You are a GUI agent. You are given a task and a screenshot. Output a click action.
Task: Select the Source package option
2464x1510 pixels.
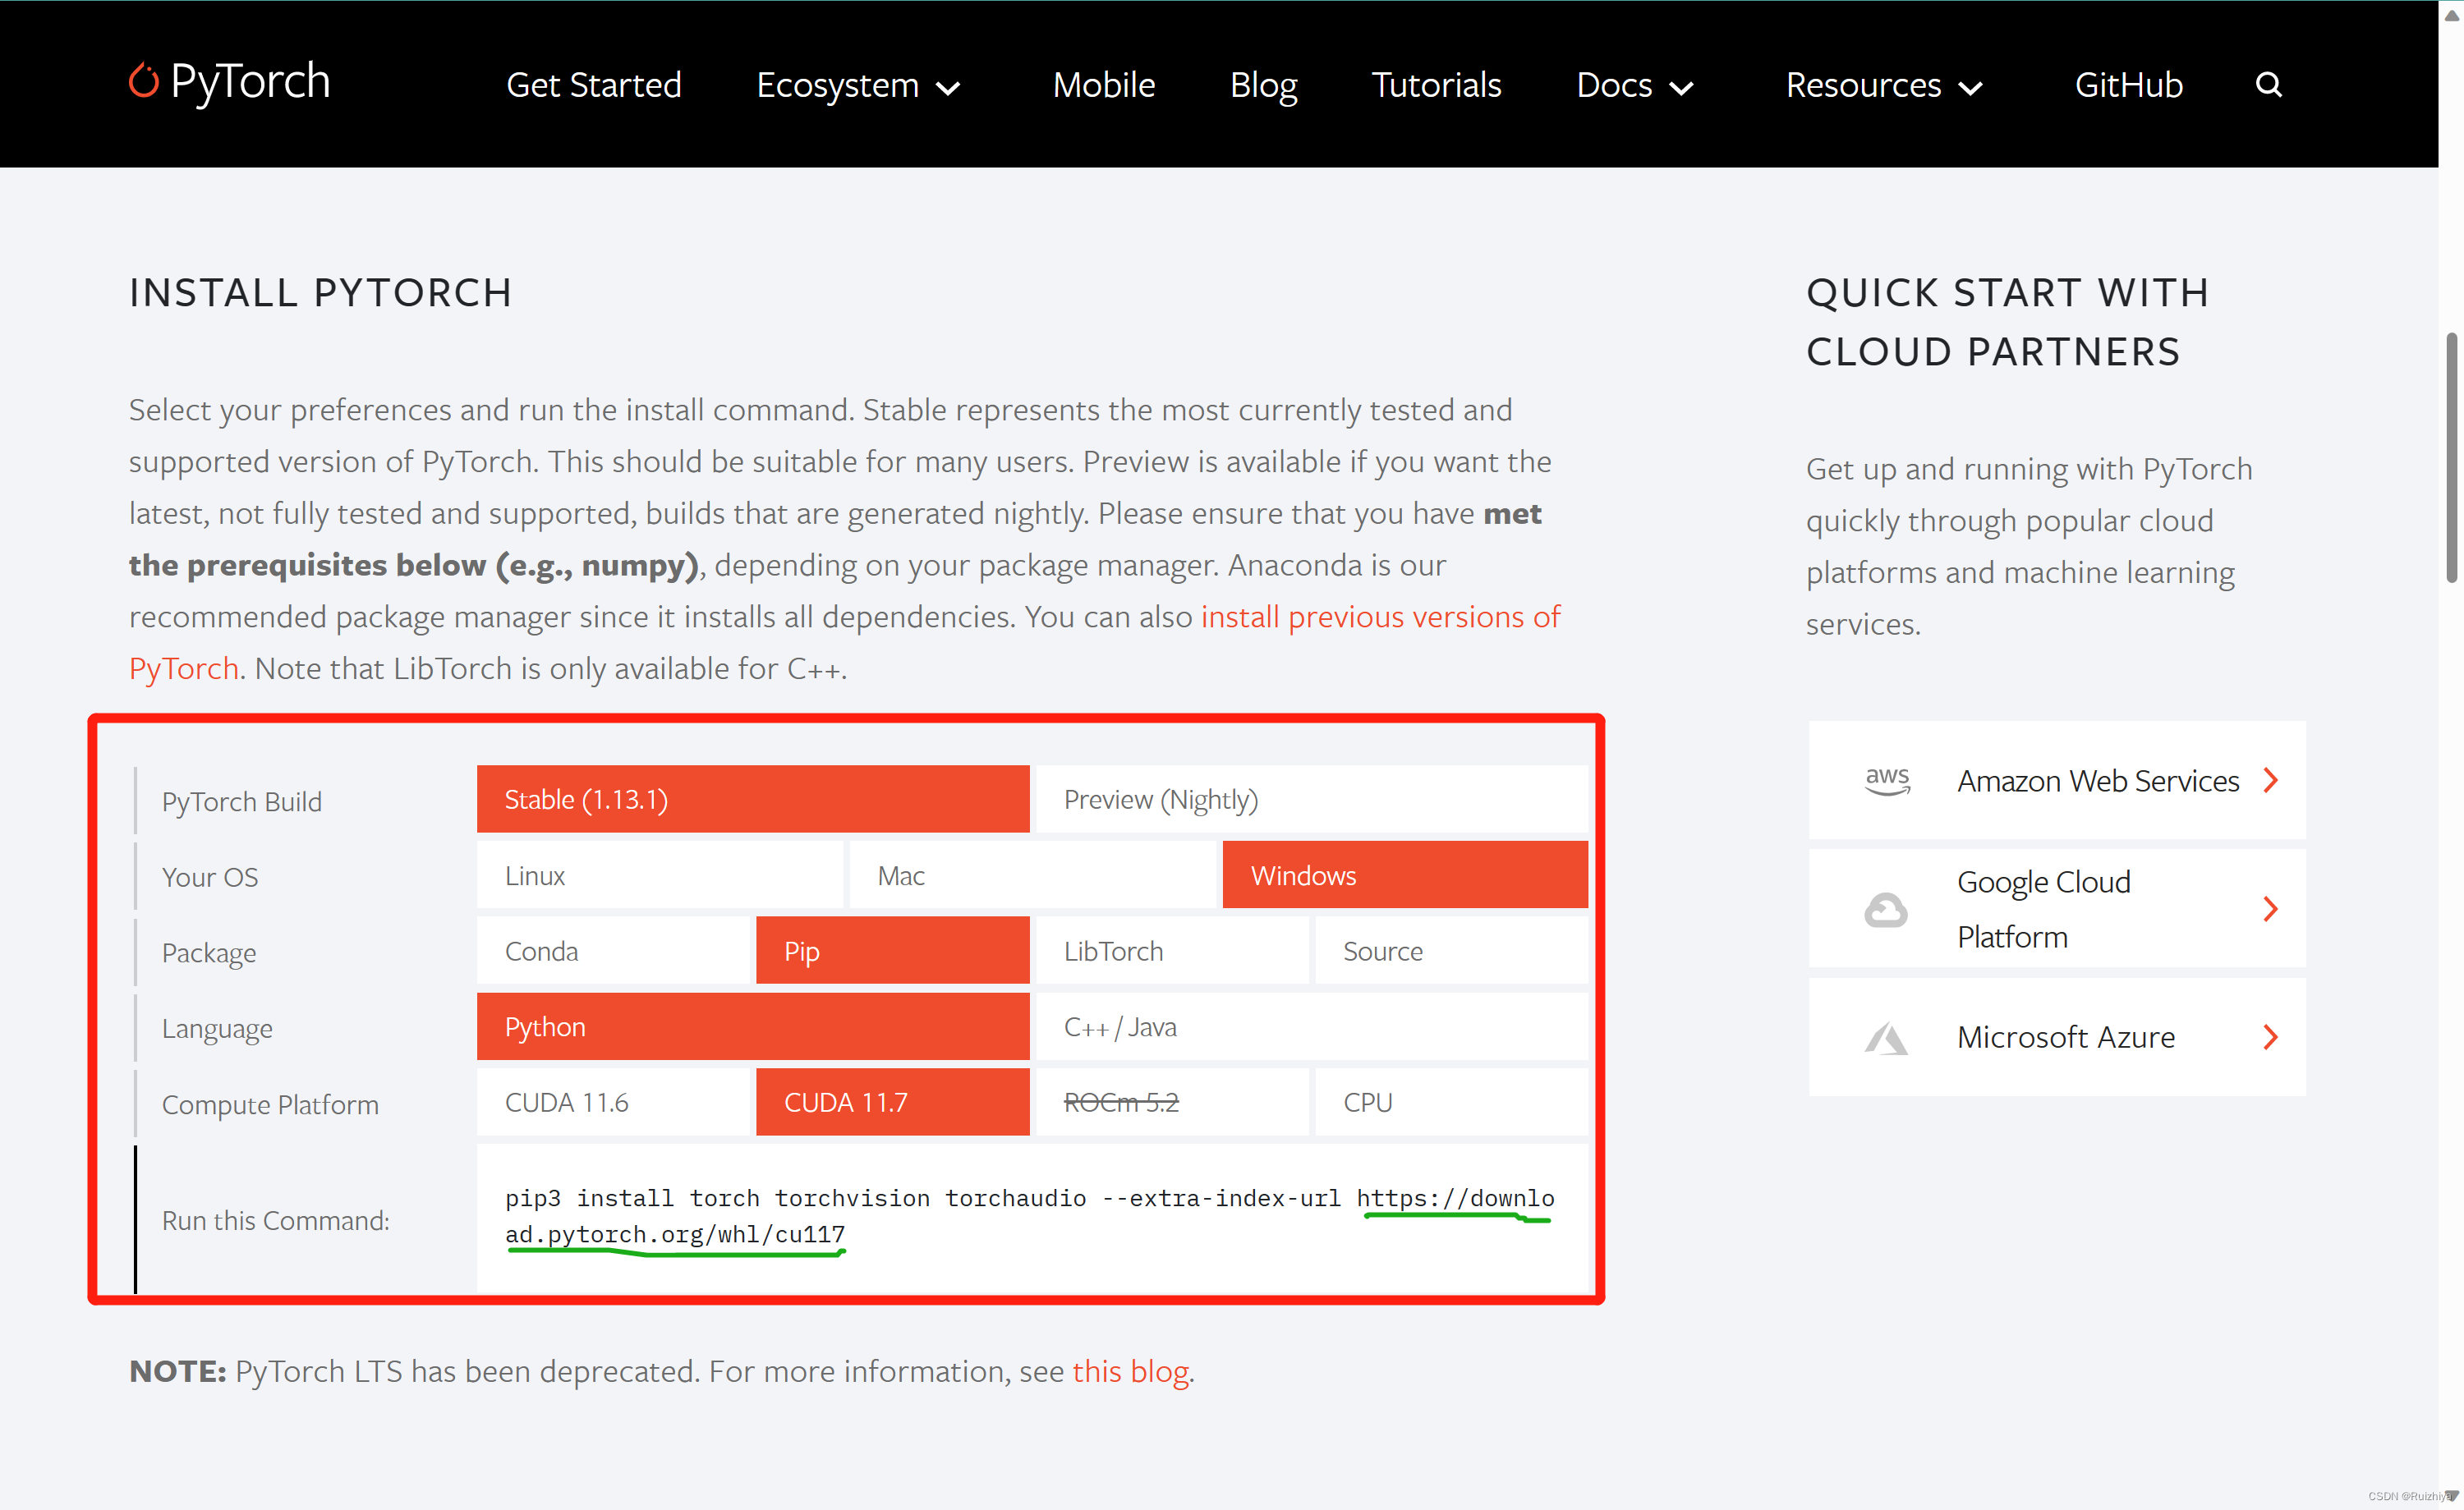tap(1451, 950)
